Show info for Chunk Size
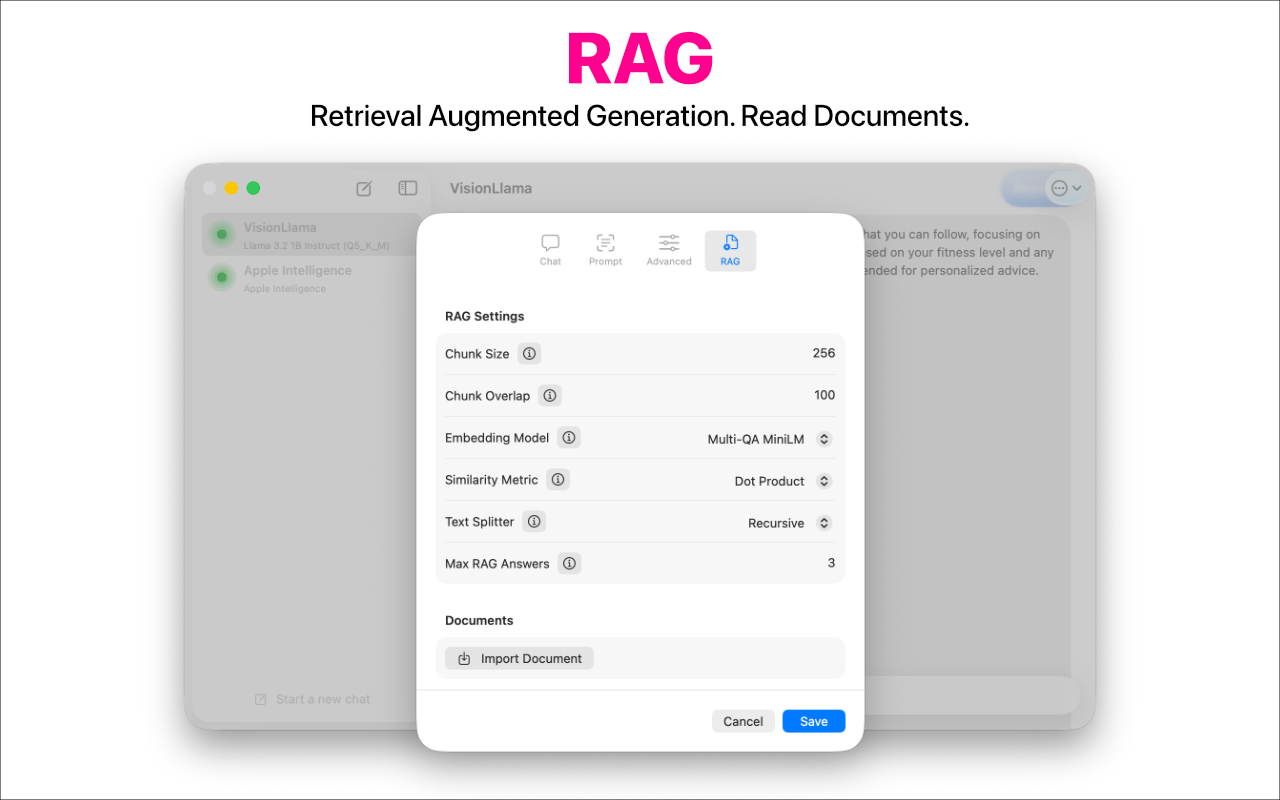Screen dimensions: 1280x800 [529, 353]
